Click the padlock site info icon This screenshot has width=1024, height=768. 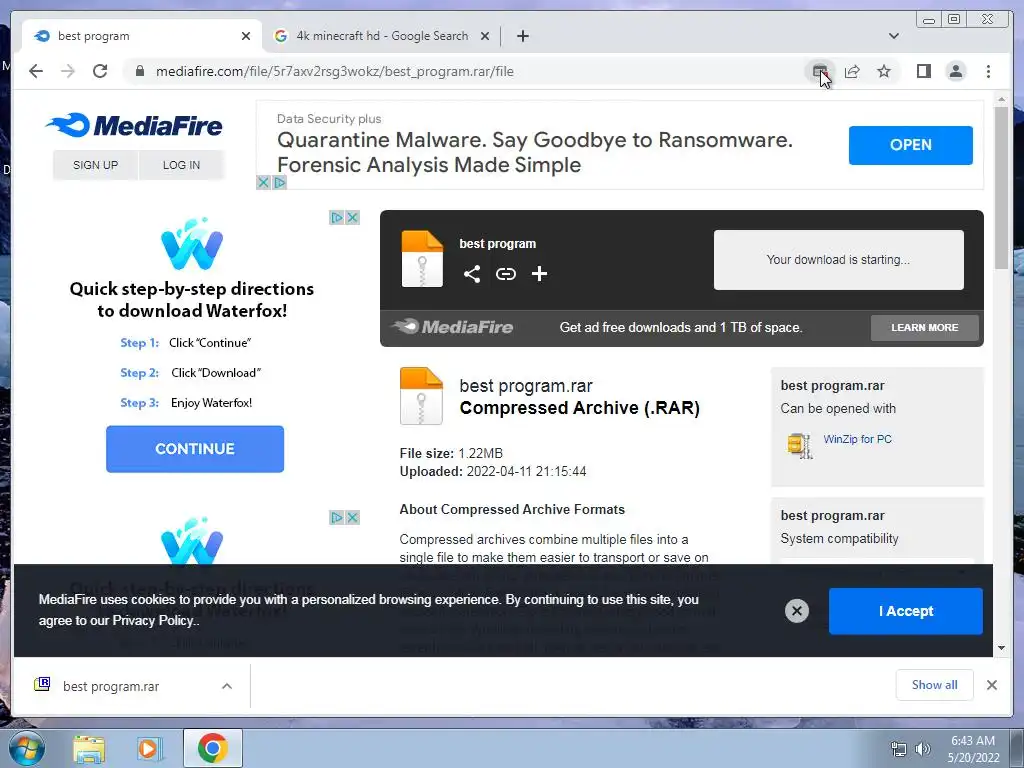[139, 71]
